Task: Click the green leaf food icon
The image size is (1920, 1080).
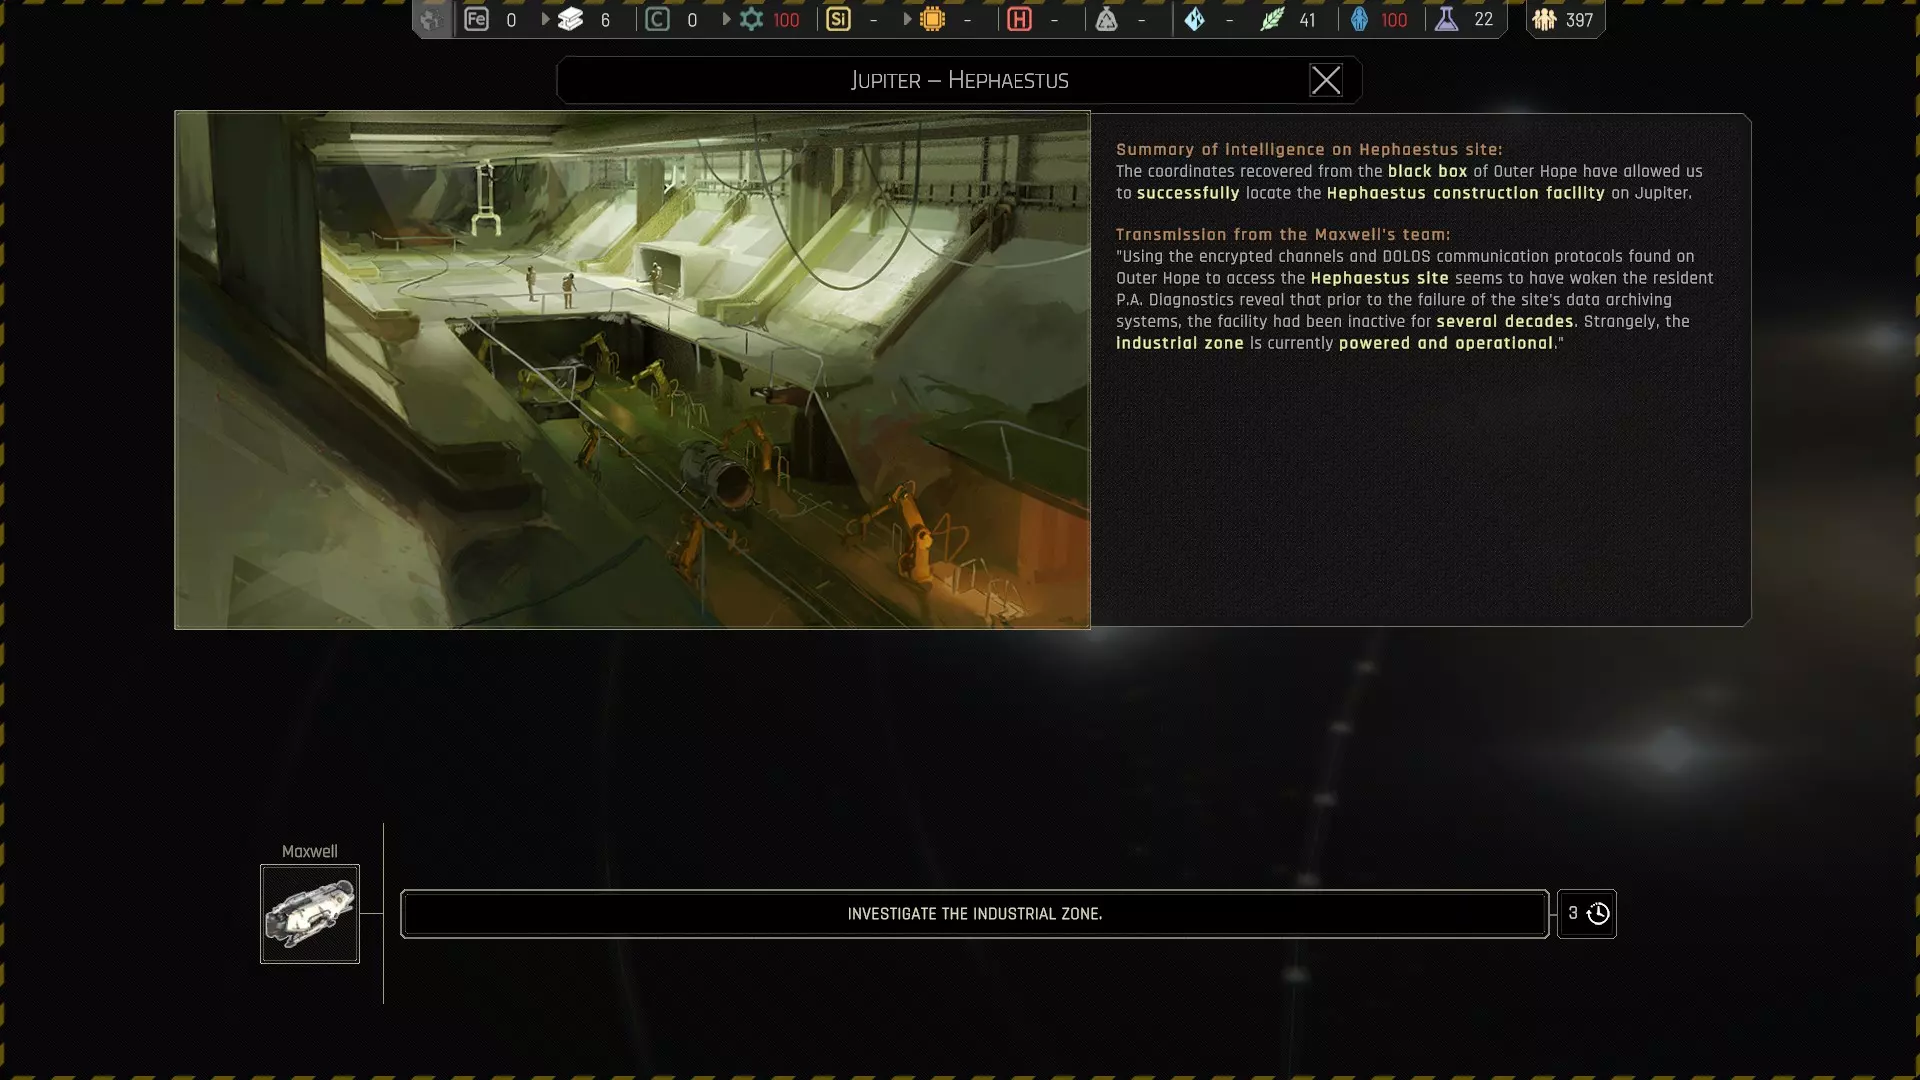Action: (x=1272, y=19)
